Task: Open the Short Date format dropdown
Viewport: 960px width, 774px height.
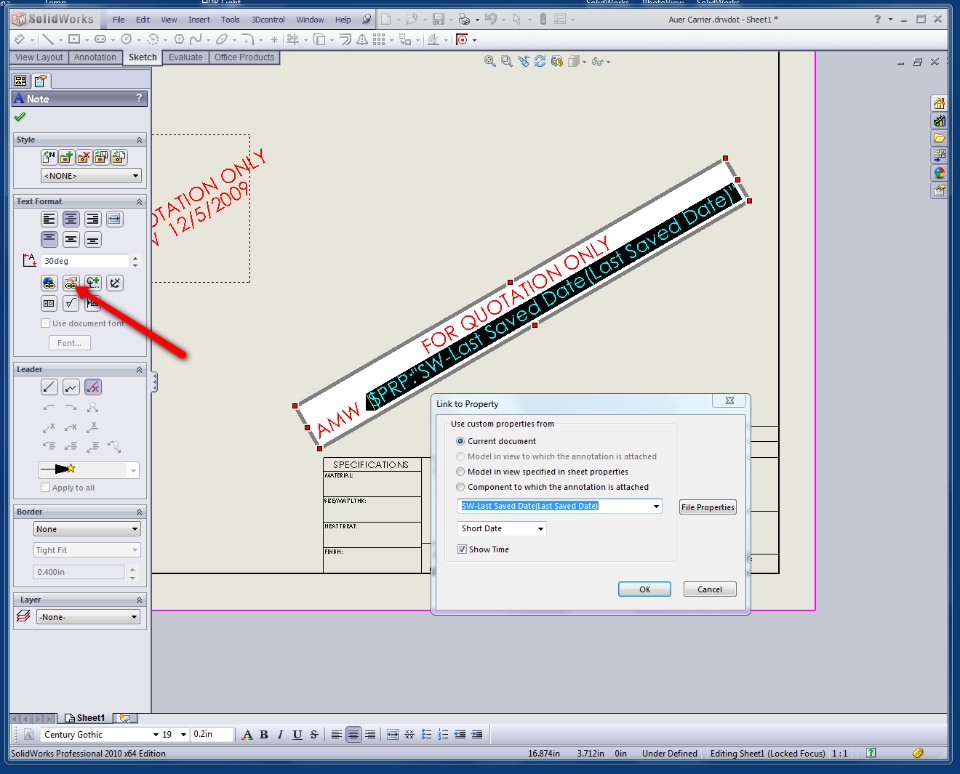Action: coord(540,528)
